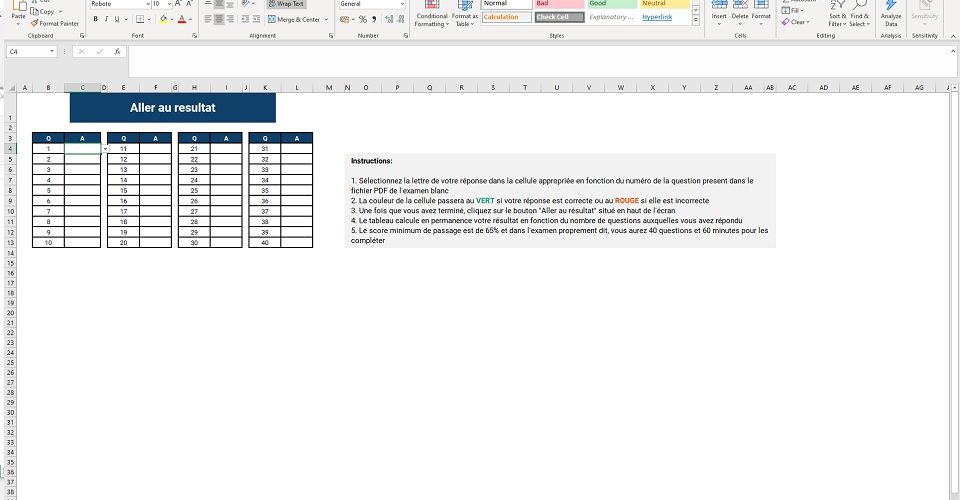Click the Copy icon in Clipboard group
The width and height of the screenshot is (960, 500).
pyautogui.click(x=35, y=12)
